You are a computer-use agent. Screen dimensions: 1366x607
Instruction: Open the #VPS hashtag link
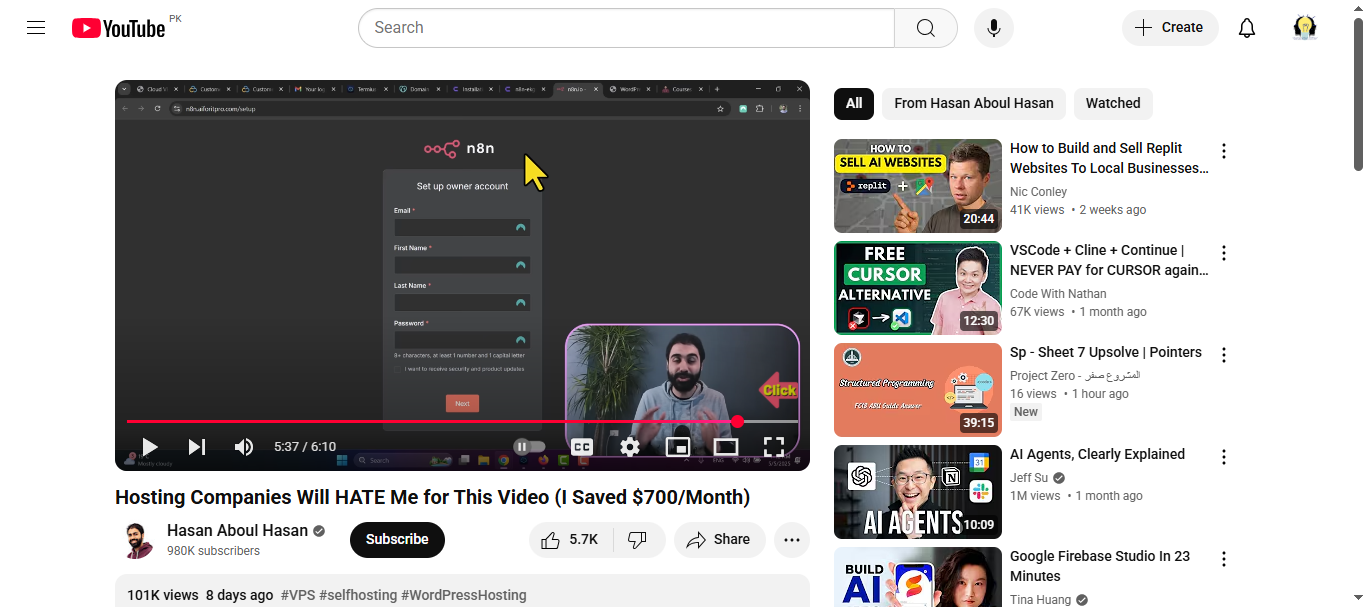point(298,595)
